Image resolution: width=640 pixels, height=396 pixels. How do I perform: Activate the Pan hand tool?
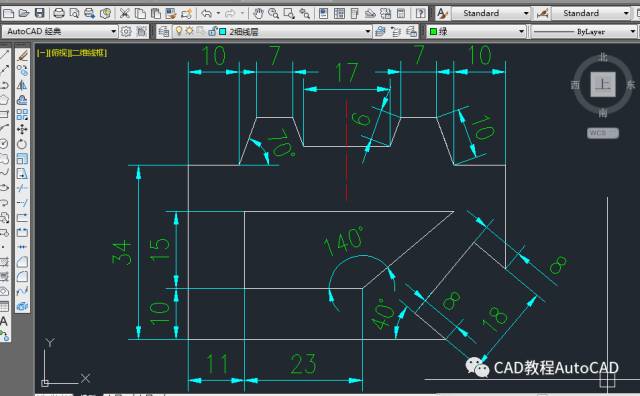(258, 13)
